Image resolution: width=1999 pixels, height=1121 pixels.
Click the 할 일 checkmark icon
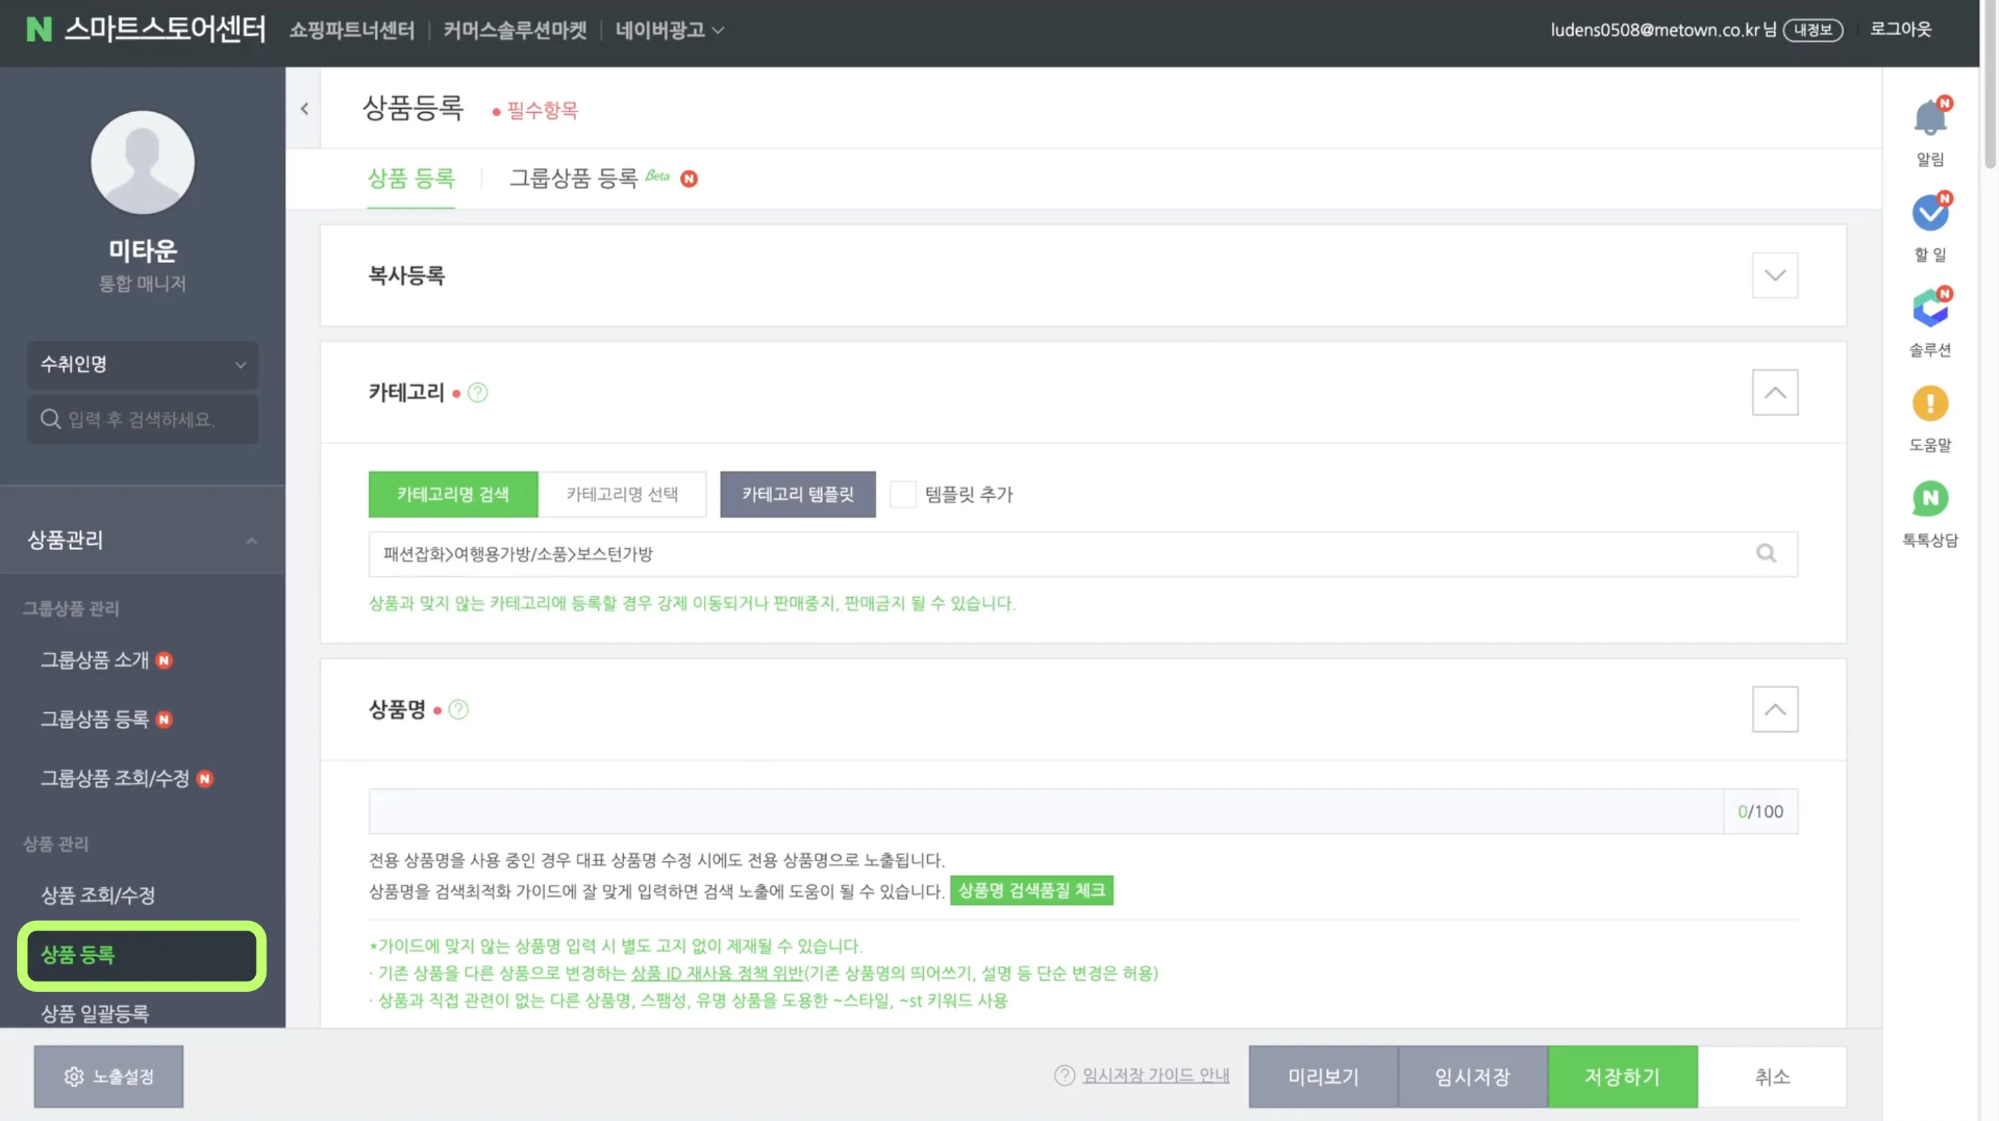[x=1929, y=212]
